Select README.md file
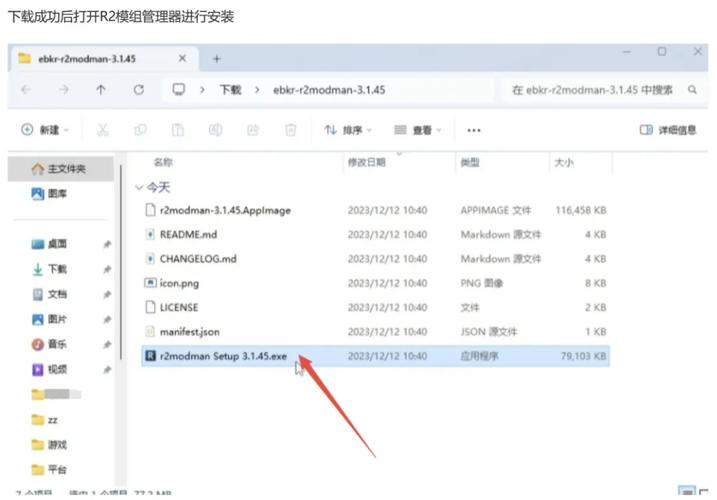717x500 pixels. click(375, 235)
